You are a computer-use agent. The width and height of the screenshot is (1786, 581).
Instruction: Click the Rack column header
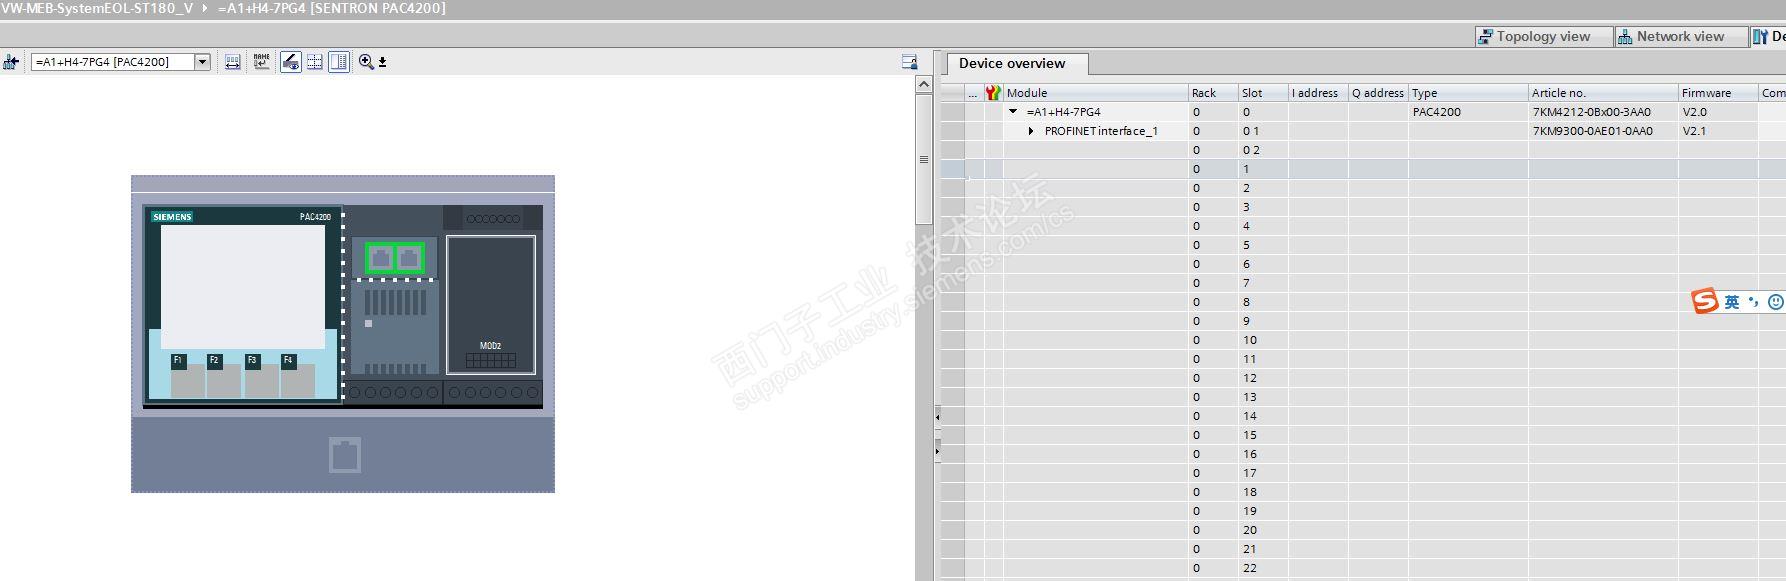(1213, 93)
